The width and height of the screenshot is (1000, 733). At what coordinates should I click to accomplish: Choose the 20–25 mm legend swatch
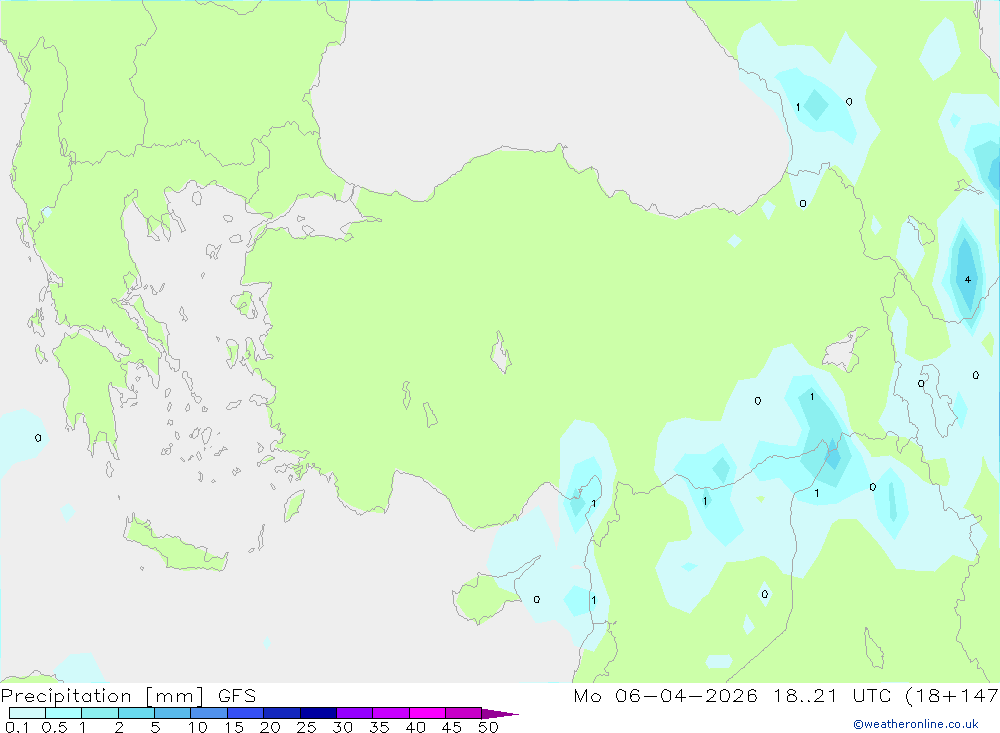[x=282, y=713]
